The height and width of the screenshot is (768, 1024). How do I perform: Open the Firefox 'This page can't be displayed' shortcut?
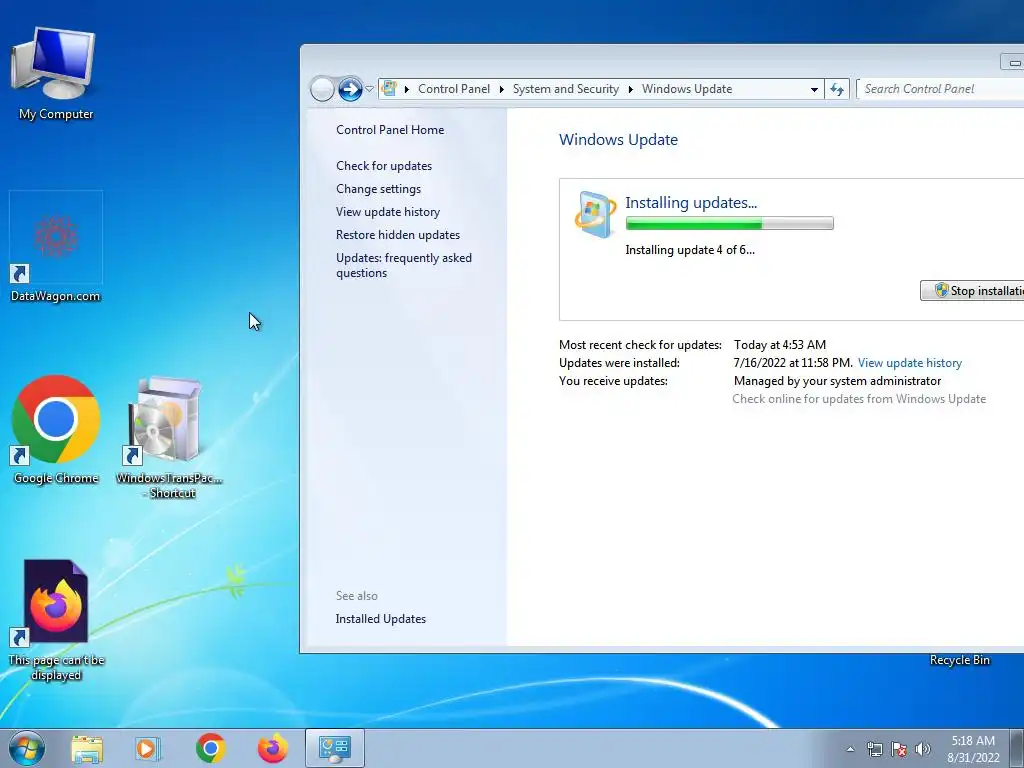(56, 620)
